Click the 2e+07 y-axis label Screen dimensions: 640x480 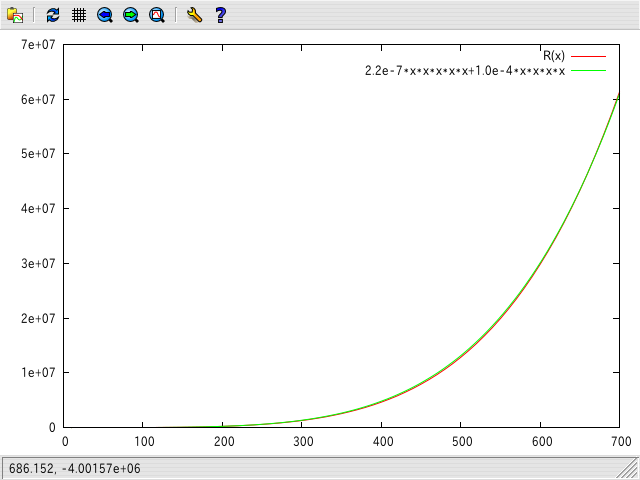pyautogui.click(x=38, y=318)
